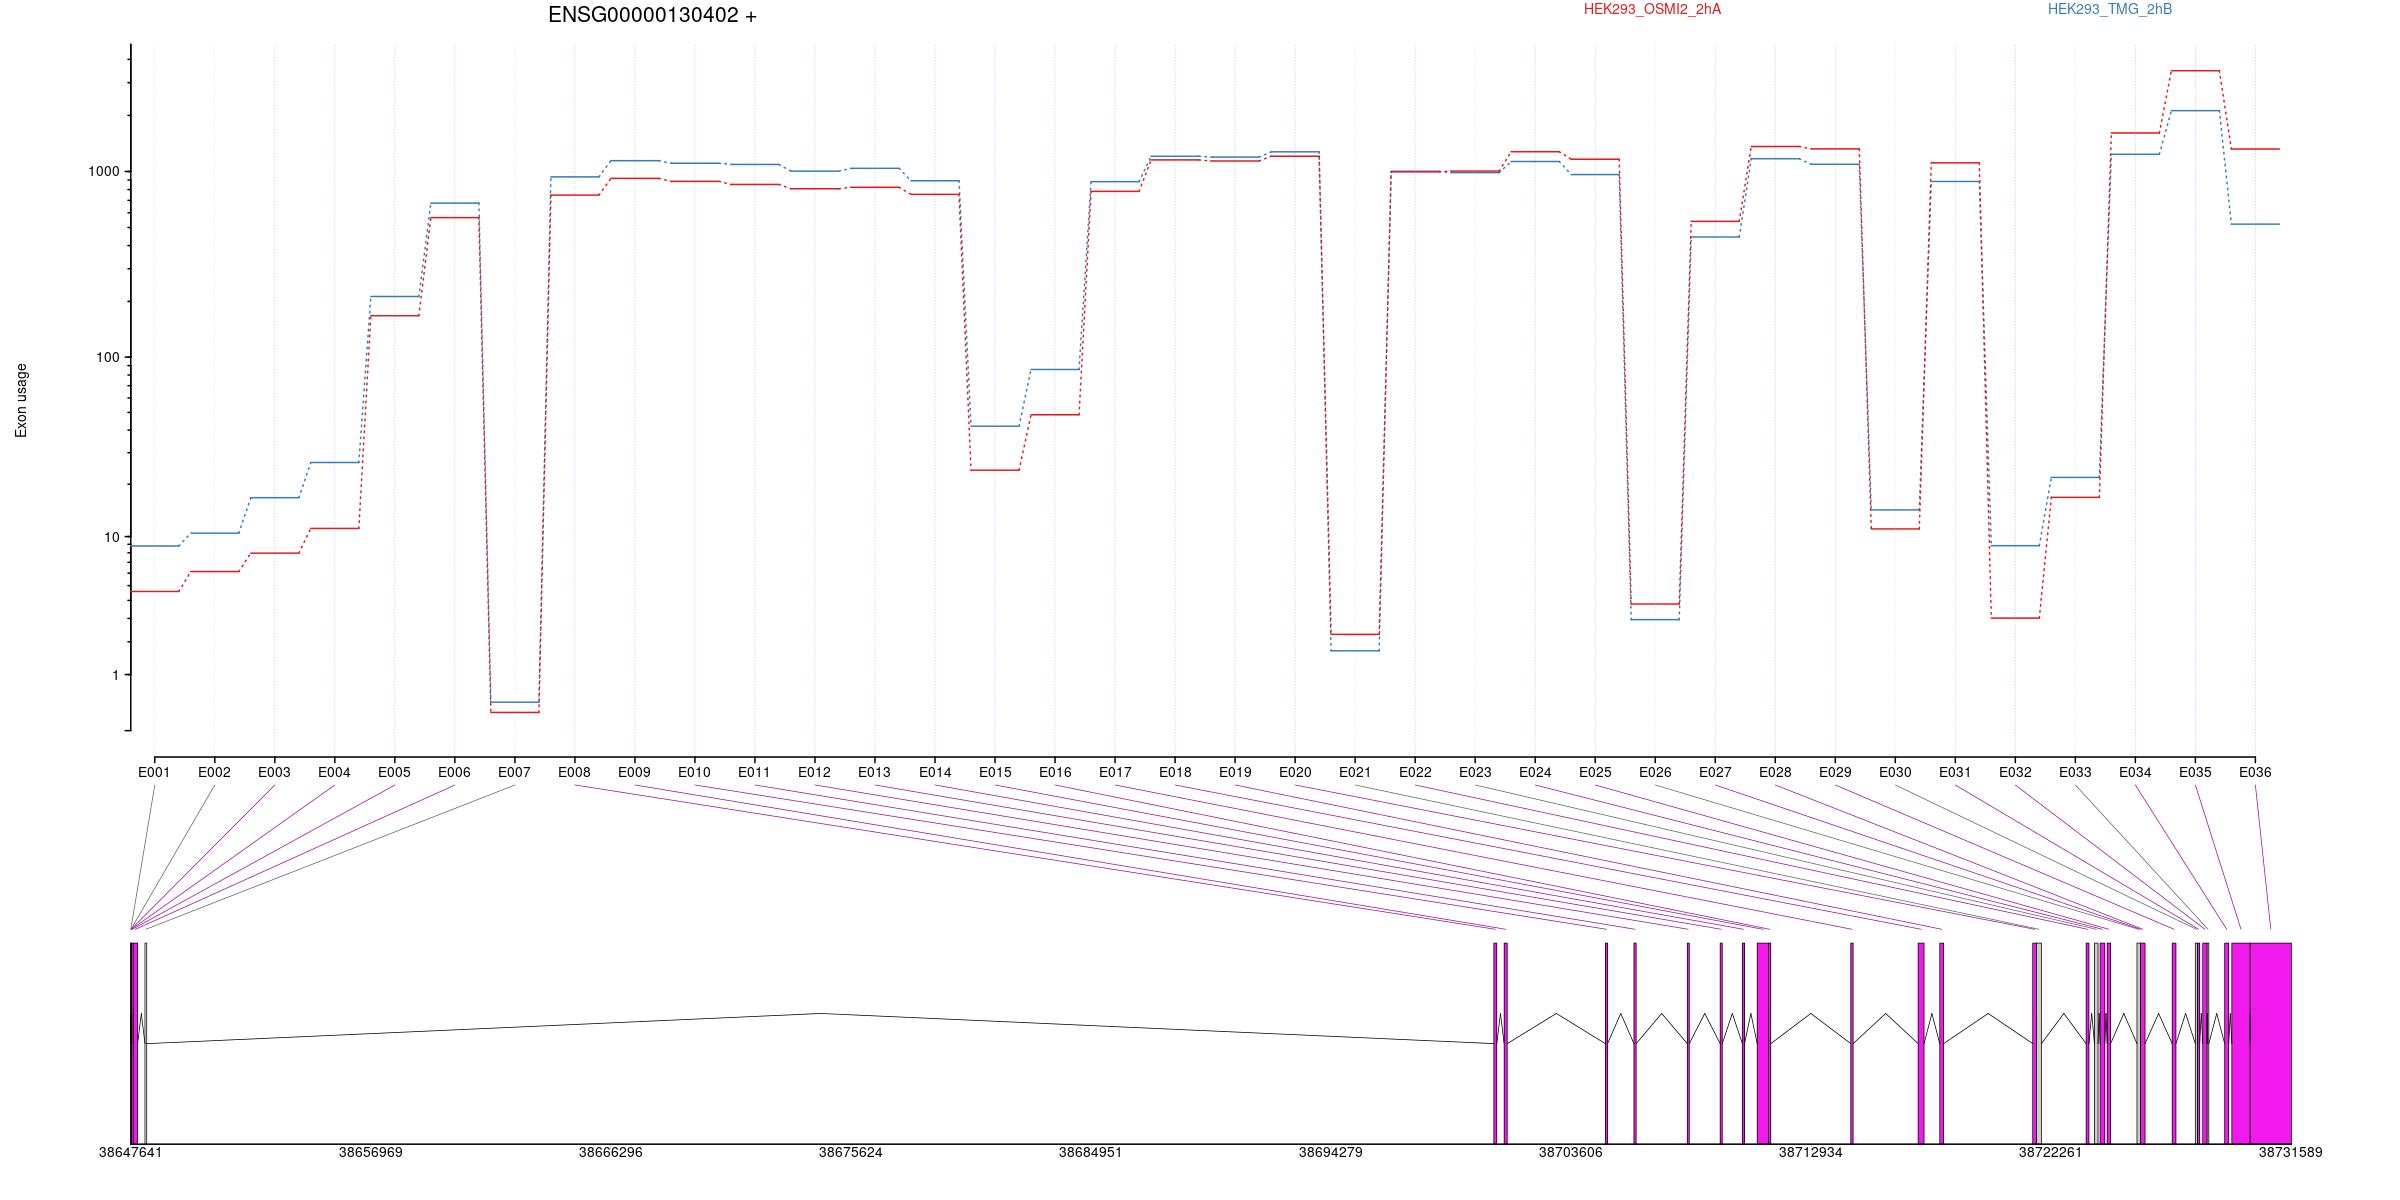Click genomic coordinate 38647641
This screenshot has height=1200, width=2400.
click(x=130, y=1152)
